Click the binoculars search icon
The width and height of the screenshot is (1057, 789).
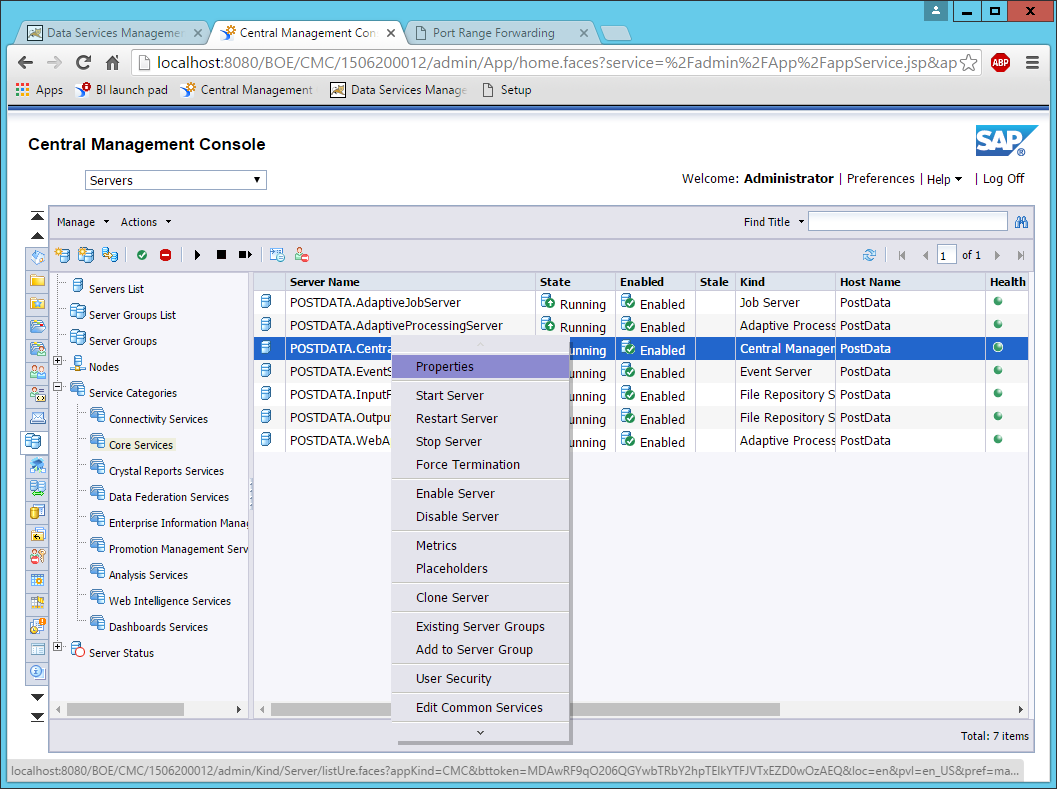[x=1021, y=222]
